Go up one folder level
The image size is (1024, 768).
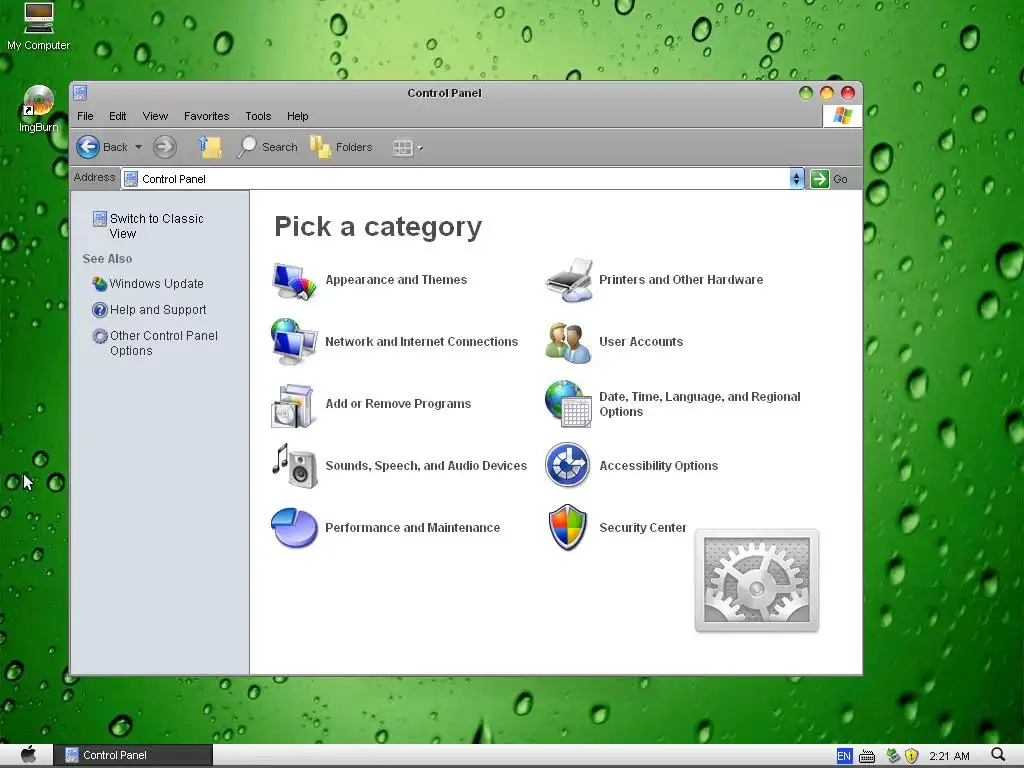click(210, 147)
